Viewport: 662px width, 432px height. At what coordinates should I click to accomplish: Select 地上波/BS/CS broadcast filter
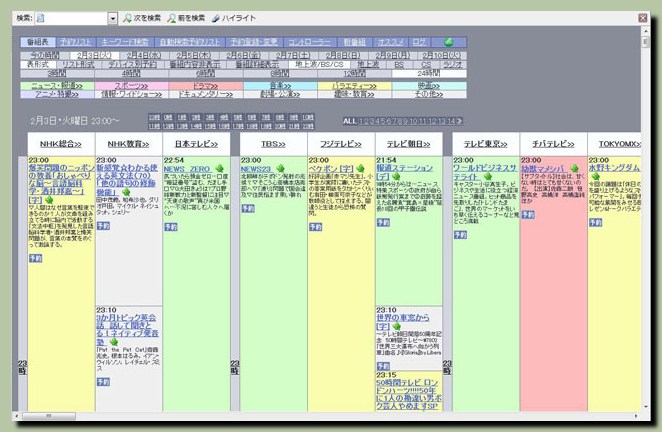(x=319, y=65)
